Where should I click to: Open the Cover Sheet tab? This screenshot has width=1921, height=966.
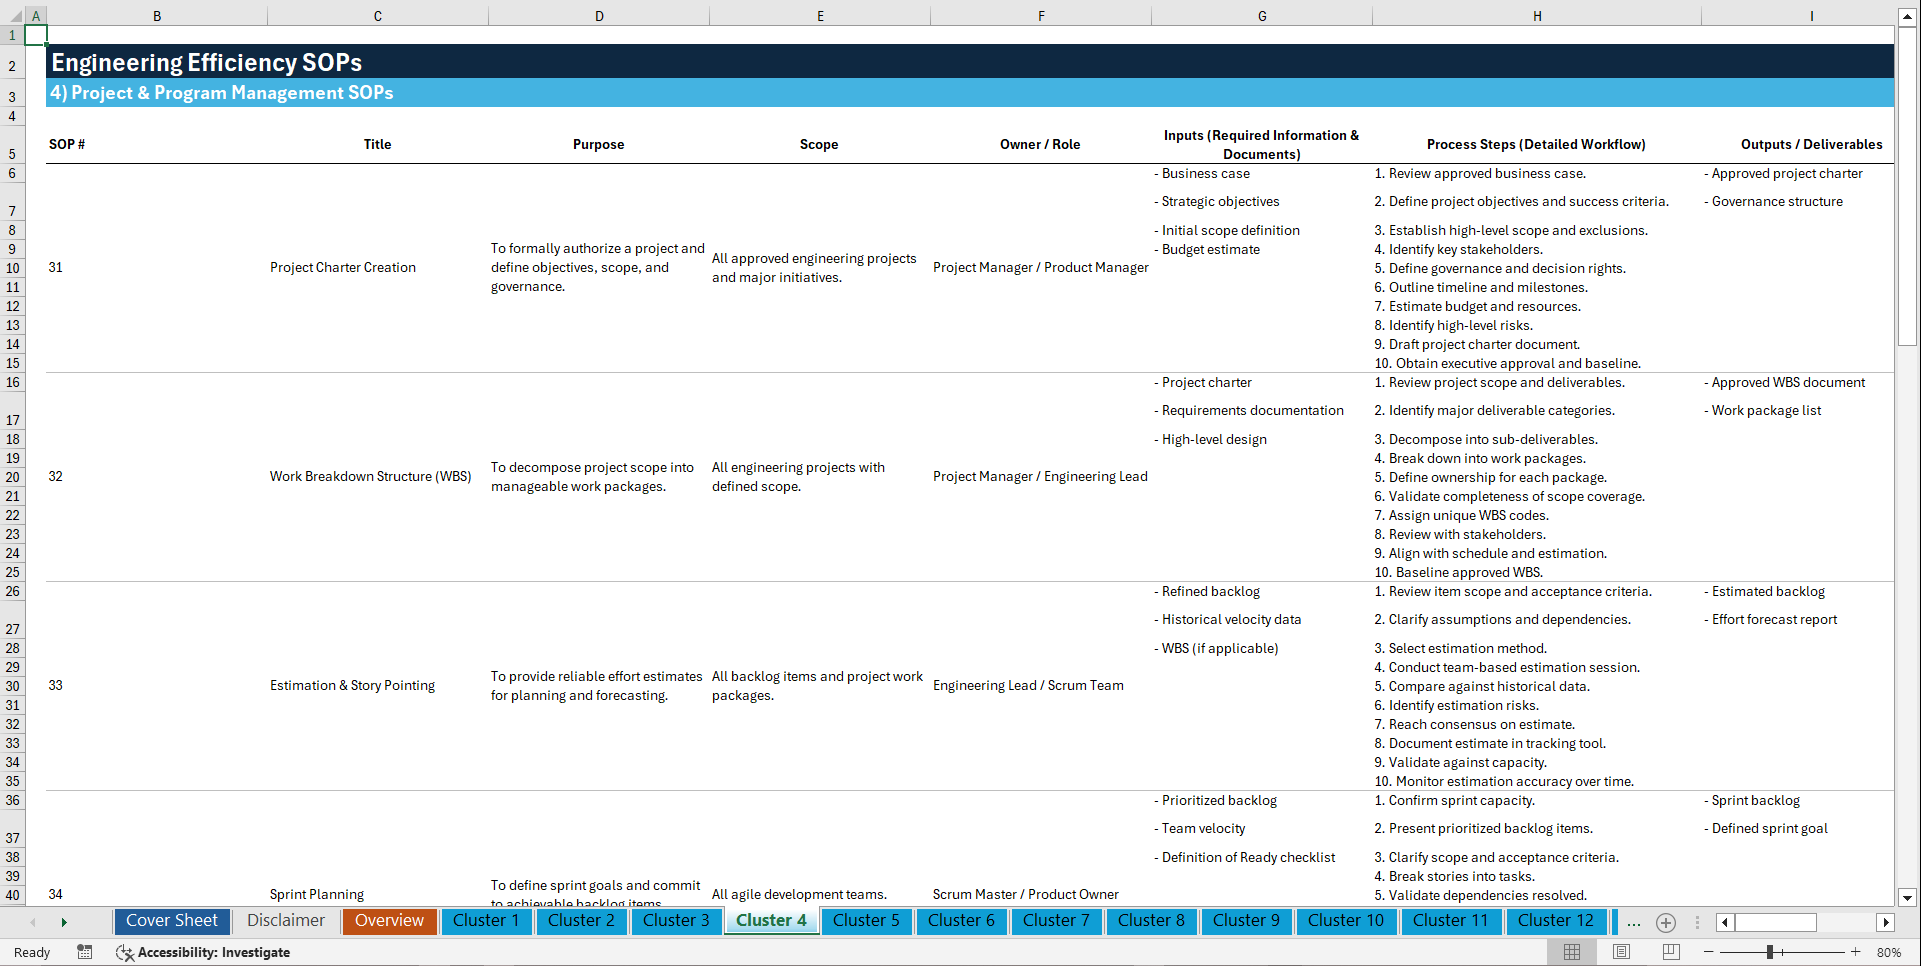coord(171,921)
